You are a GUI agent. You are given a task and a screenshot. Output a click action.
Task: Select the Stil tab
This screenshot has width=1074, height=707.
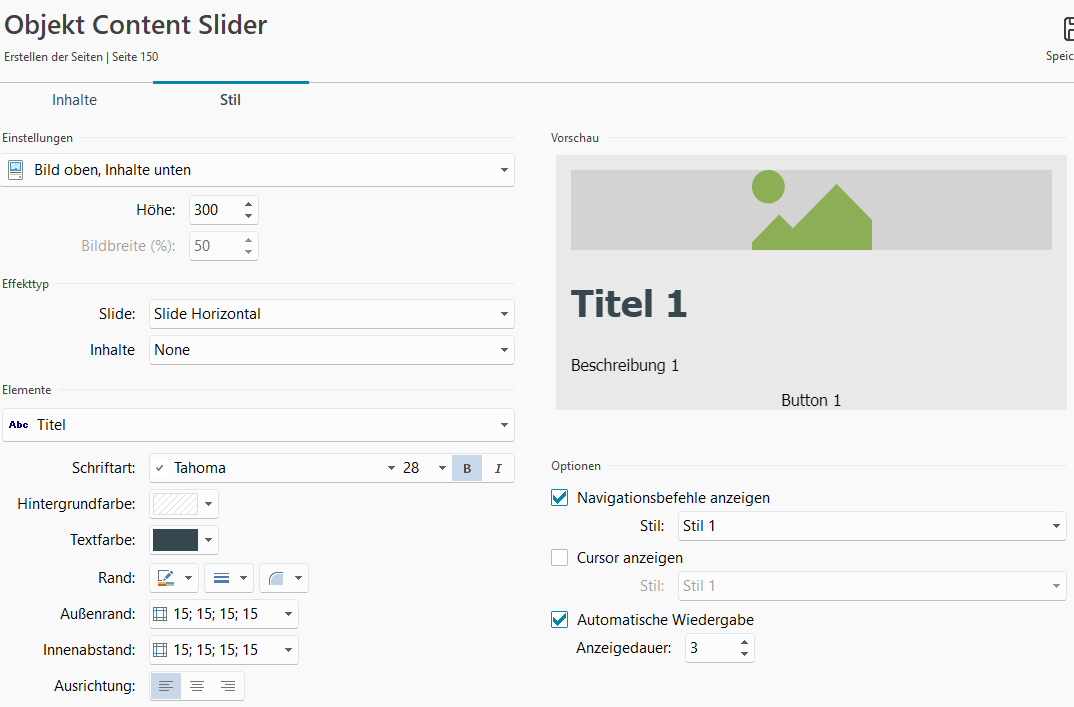[x=230, y=100]
